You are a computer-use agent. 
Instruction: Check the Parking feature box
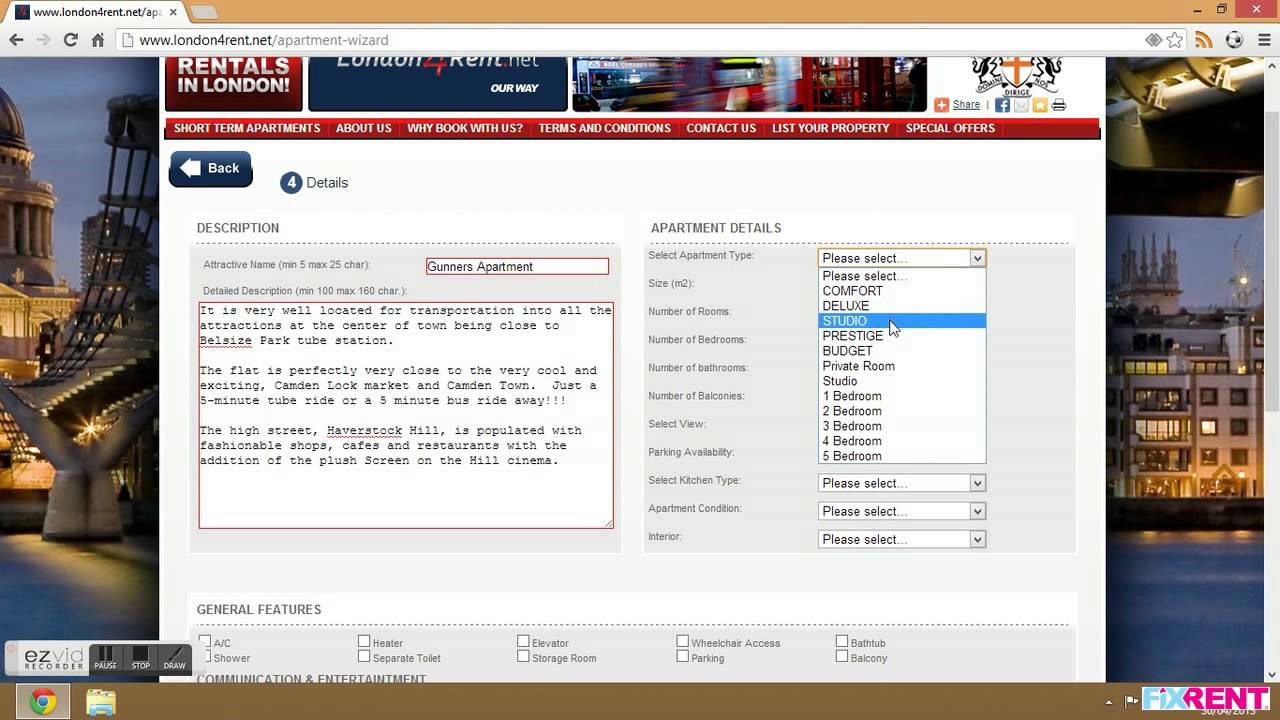pyautogui.click(x=682, y=657)
